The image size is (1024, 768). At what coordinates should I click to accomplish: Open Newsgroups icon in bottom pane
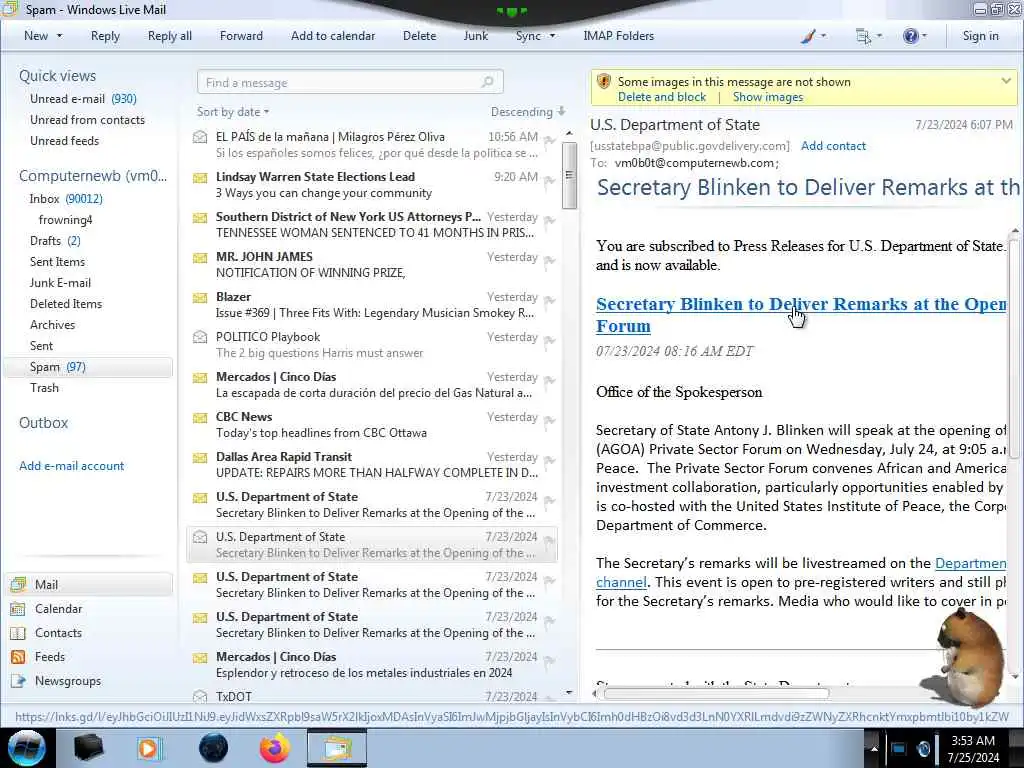[x=18, y=681]
